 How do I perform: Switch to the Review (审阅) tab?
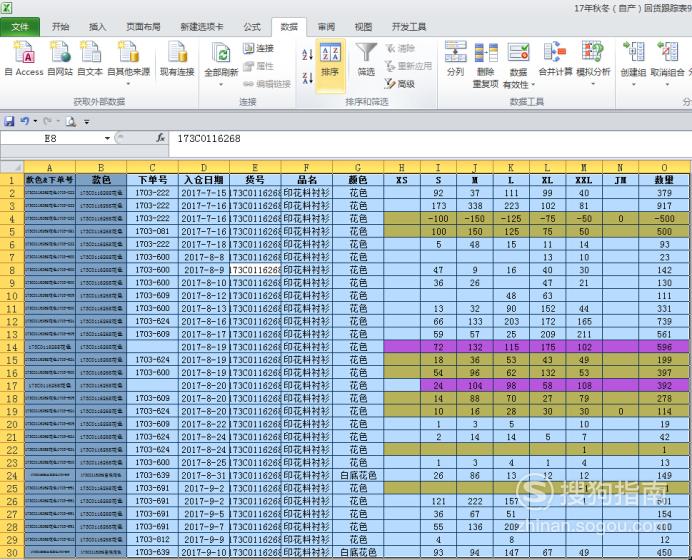(x=326, y=27)
